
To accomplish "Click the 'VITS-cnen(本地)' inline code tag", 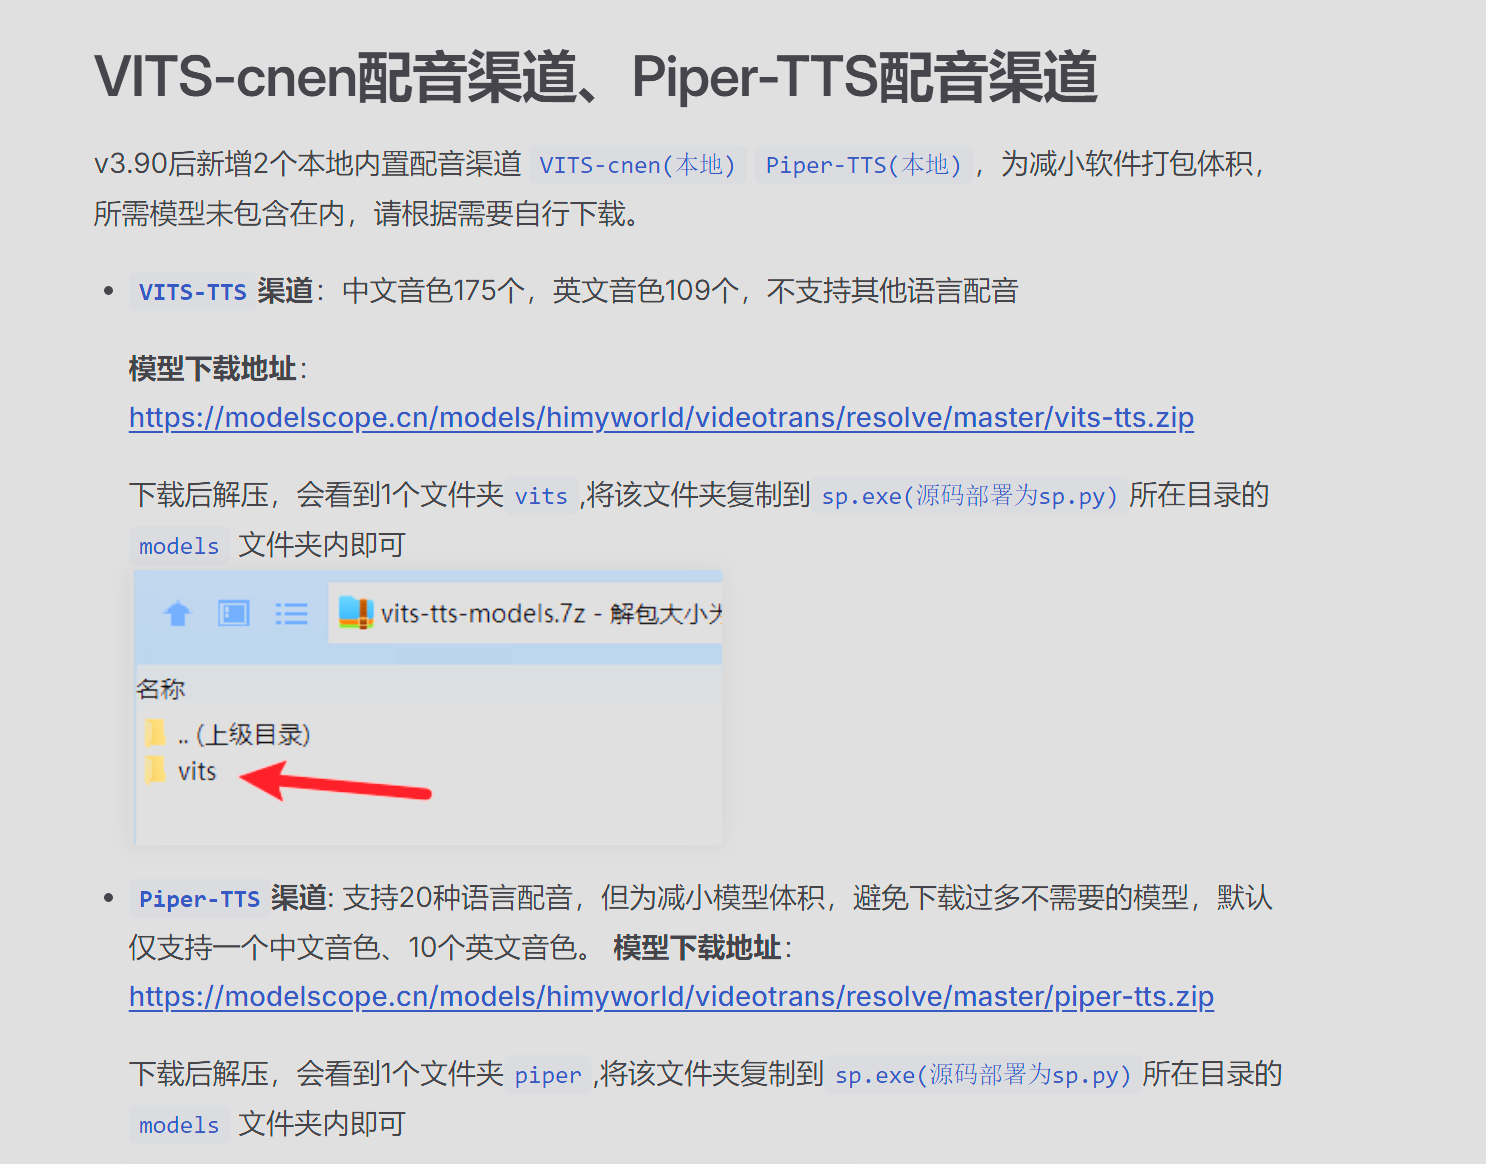I will point(637,165).
